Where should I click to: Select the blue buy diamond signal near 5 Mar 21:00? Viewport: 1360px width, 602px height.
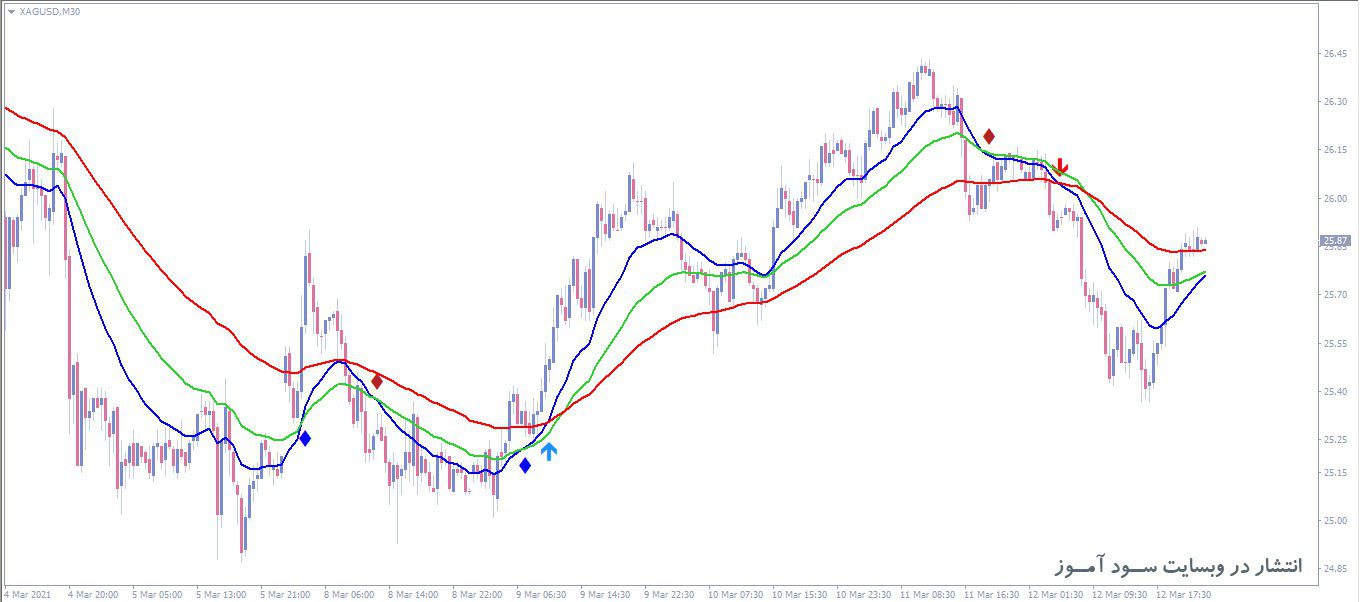(x=306, y=437)
